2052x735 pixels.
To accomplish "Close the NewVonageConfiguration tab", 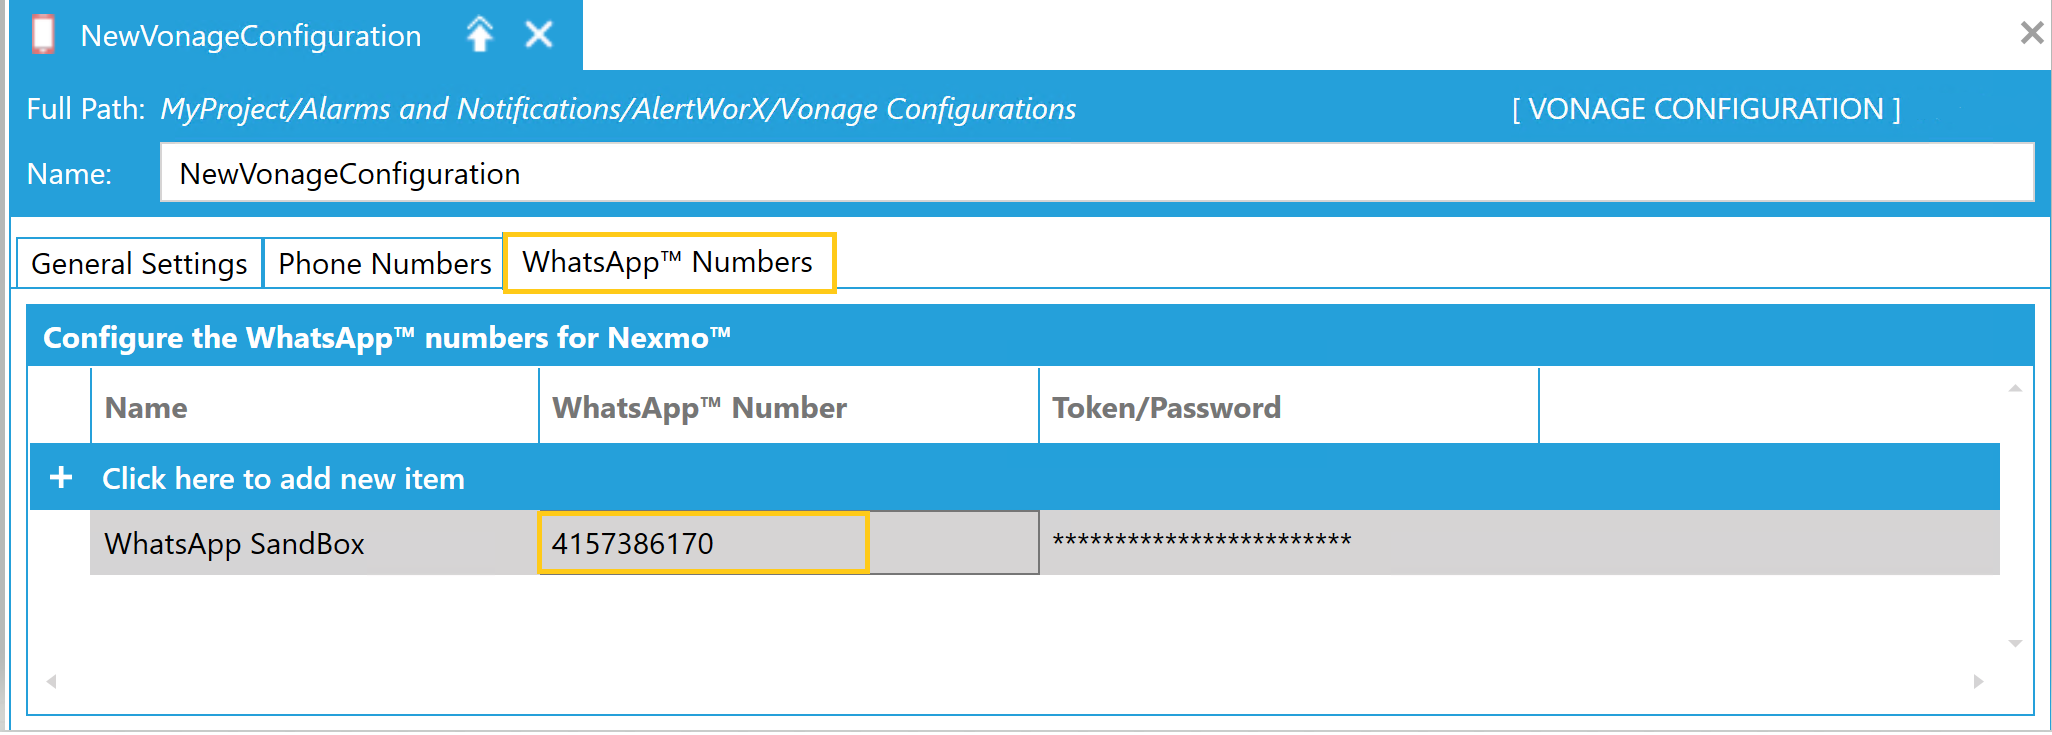I will pyautogui.click(x=539, y=35).
